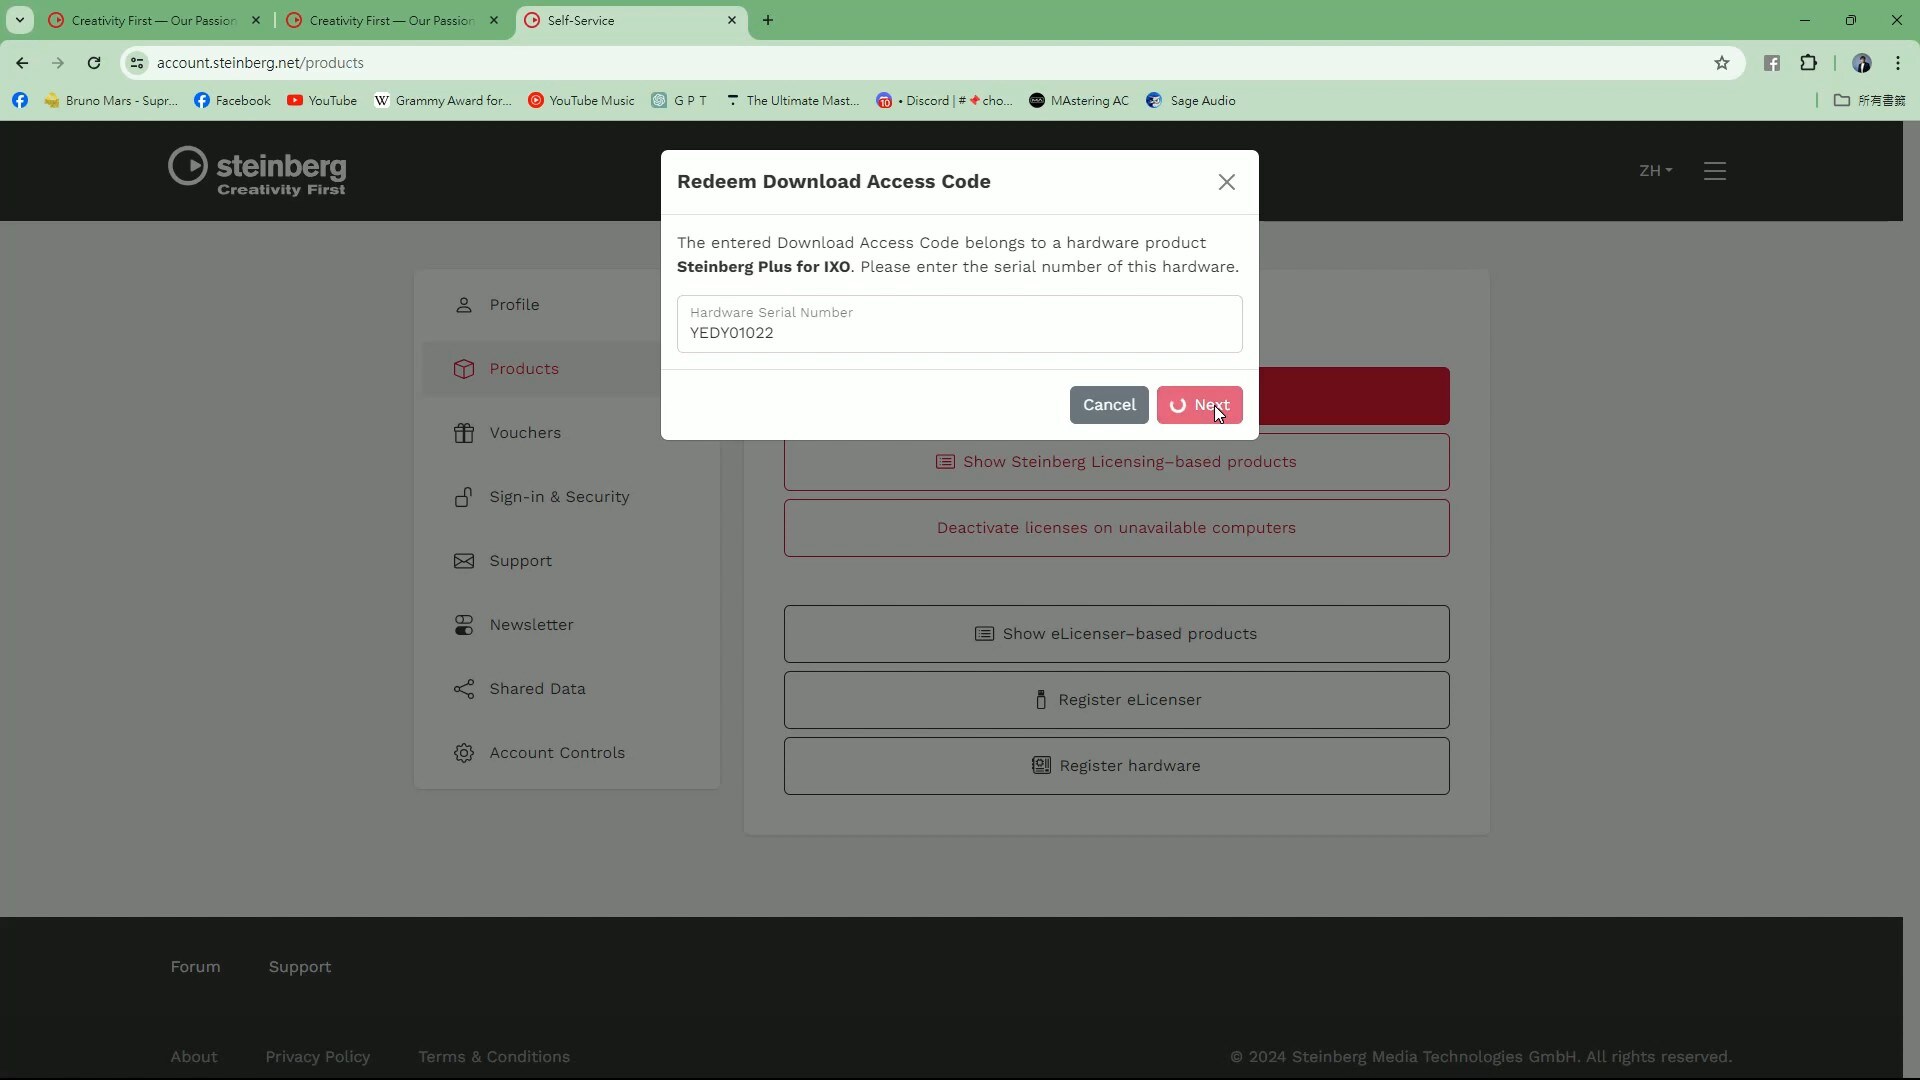Switch to the first Creativity First tab
Image resolution: width=1920 pixels, height=1080 pixels.
click(x=150, y=20)
